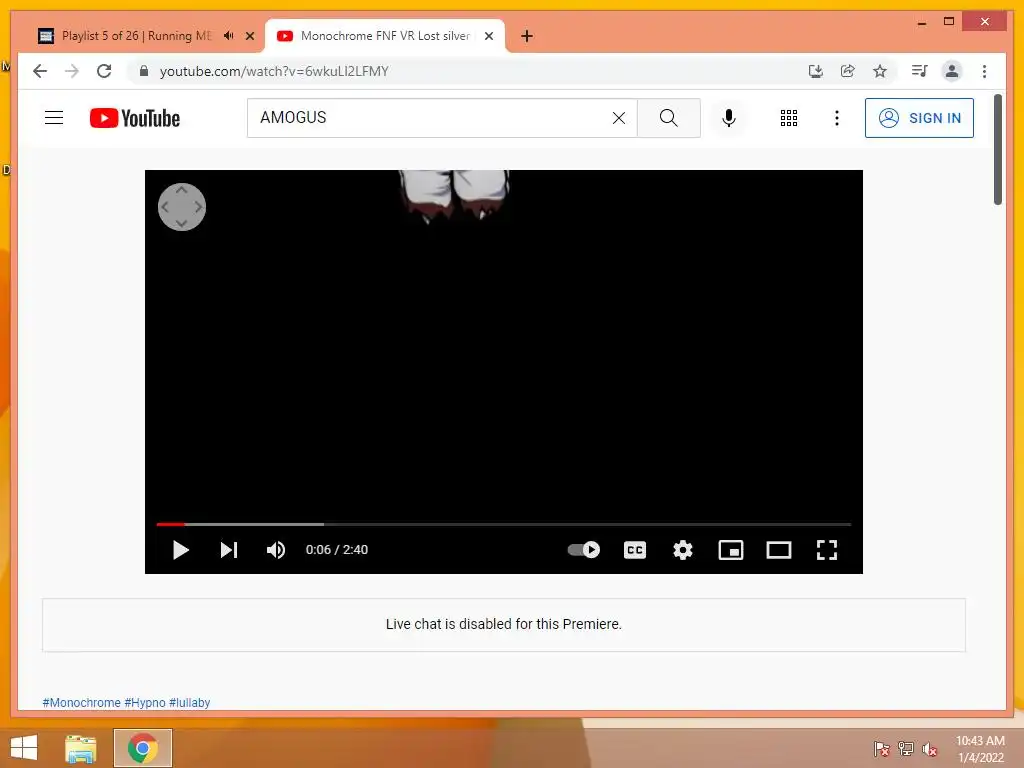Click the page vertical scrollbar
The image size is (1024, 768).
pos(998,149)
